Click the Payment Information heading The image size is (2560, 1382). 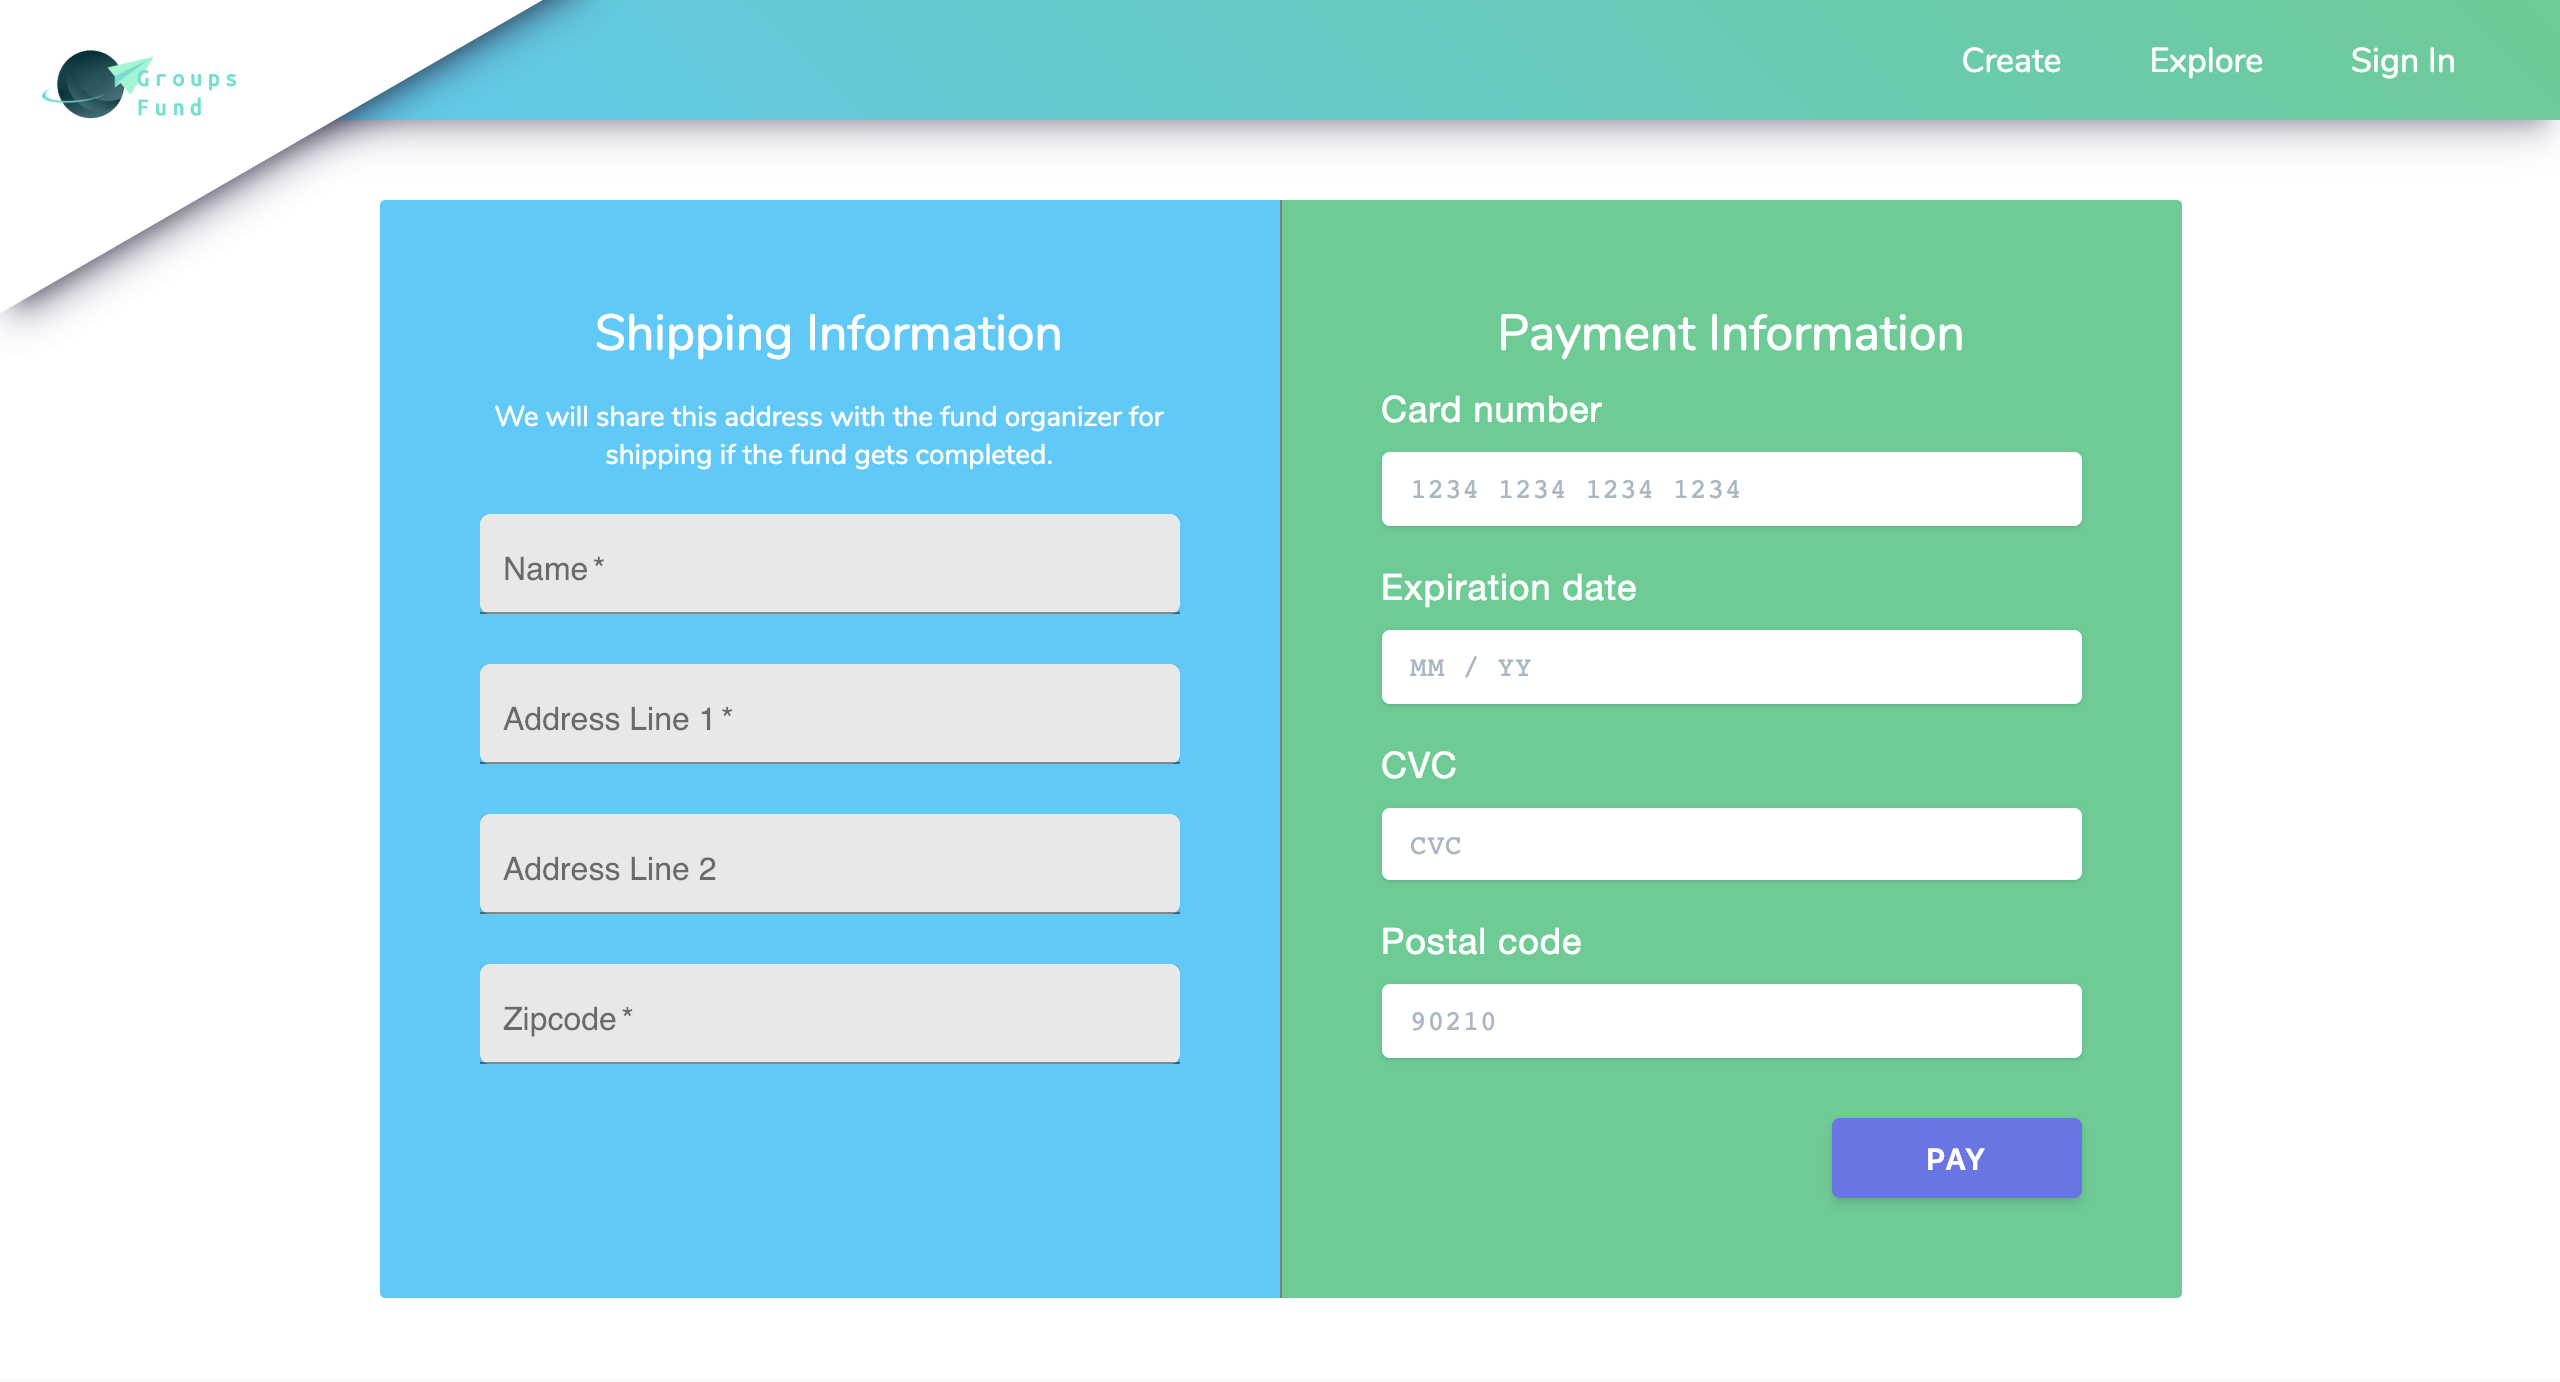(x=1730, y=333)
